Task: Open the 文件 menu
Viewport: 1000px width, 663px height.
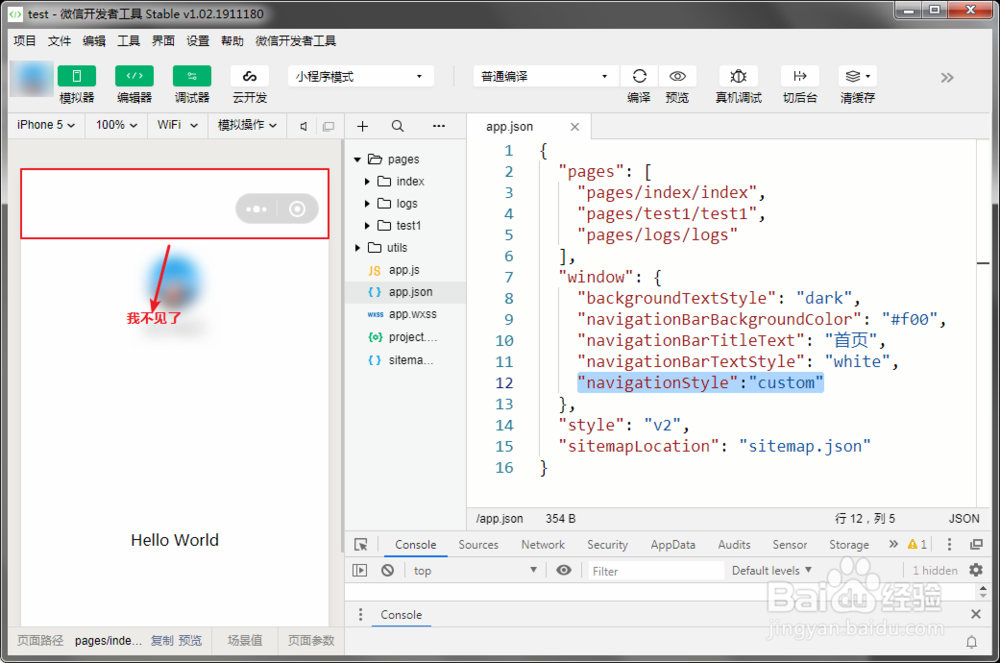Action: coord(59,41)
